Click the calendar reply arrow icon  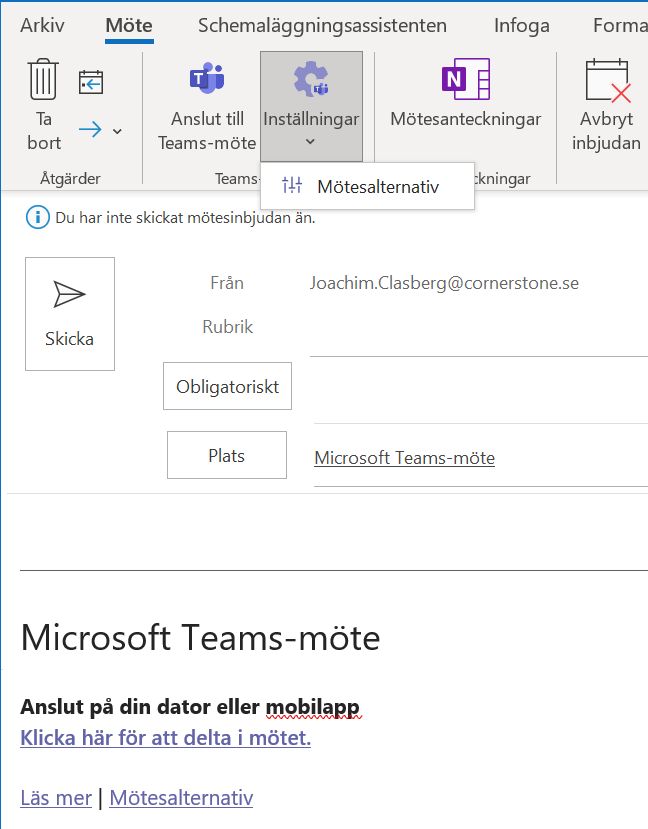tap(91, 82)
